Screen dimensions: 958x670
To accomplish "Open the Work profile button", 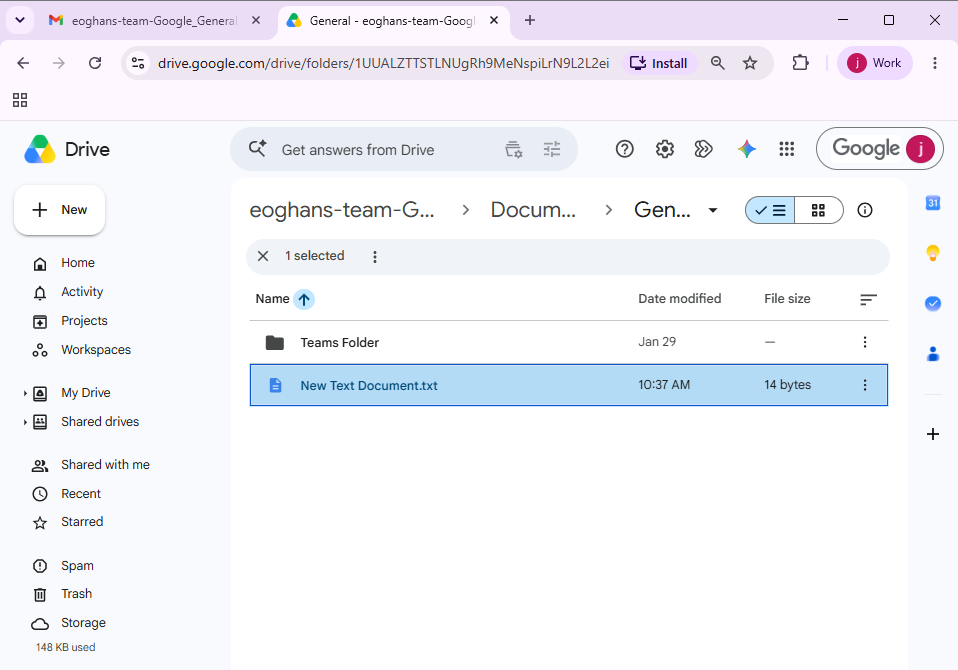I will point(875,63).
